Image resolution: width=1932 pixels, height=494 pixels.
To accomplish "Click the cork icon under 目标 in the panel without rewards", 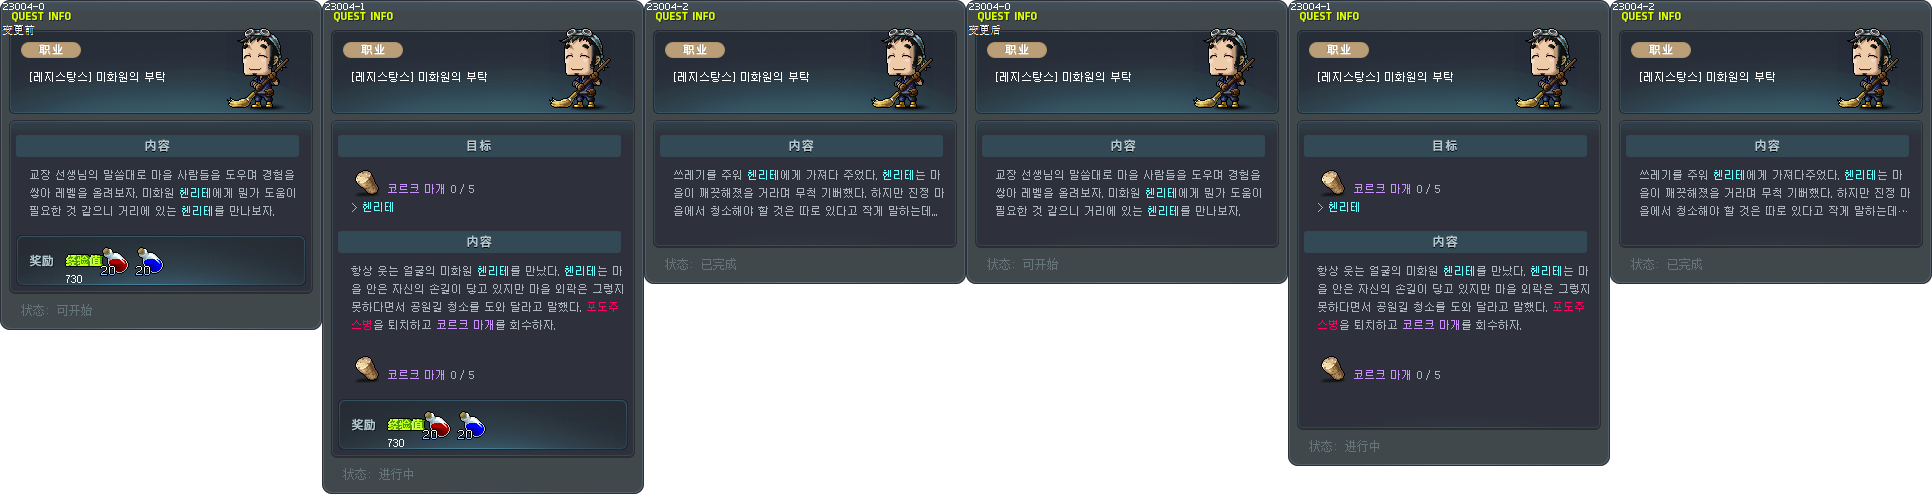I will tap(1332, 182).
